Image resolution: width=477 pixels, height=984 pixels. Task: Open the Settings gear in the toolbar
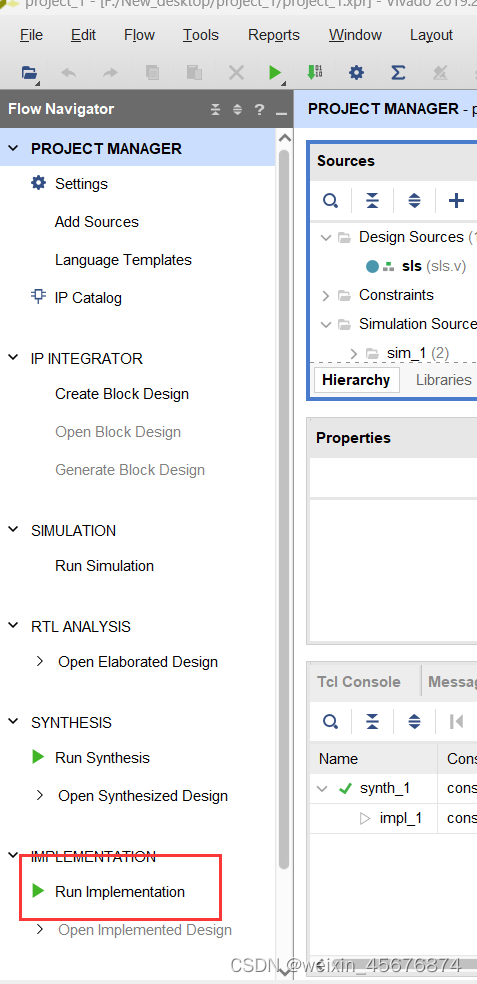pyautogui.click(x=356, y=73)
